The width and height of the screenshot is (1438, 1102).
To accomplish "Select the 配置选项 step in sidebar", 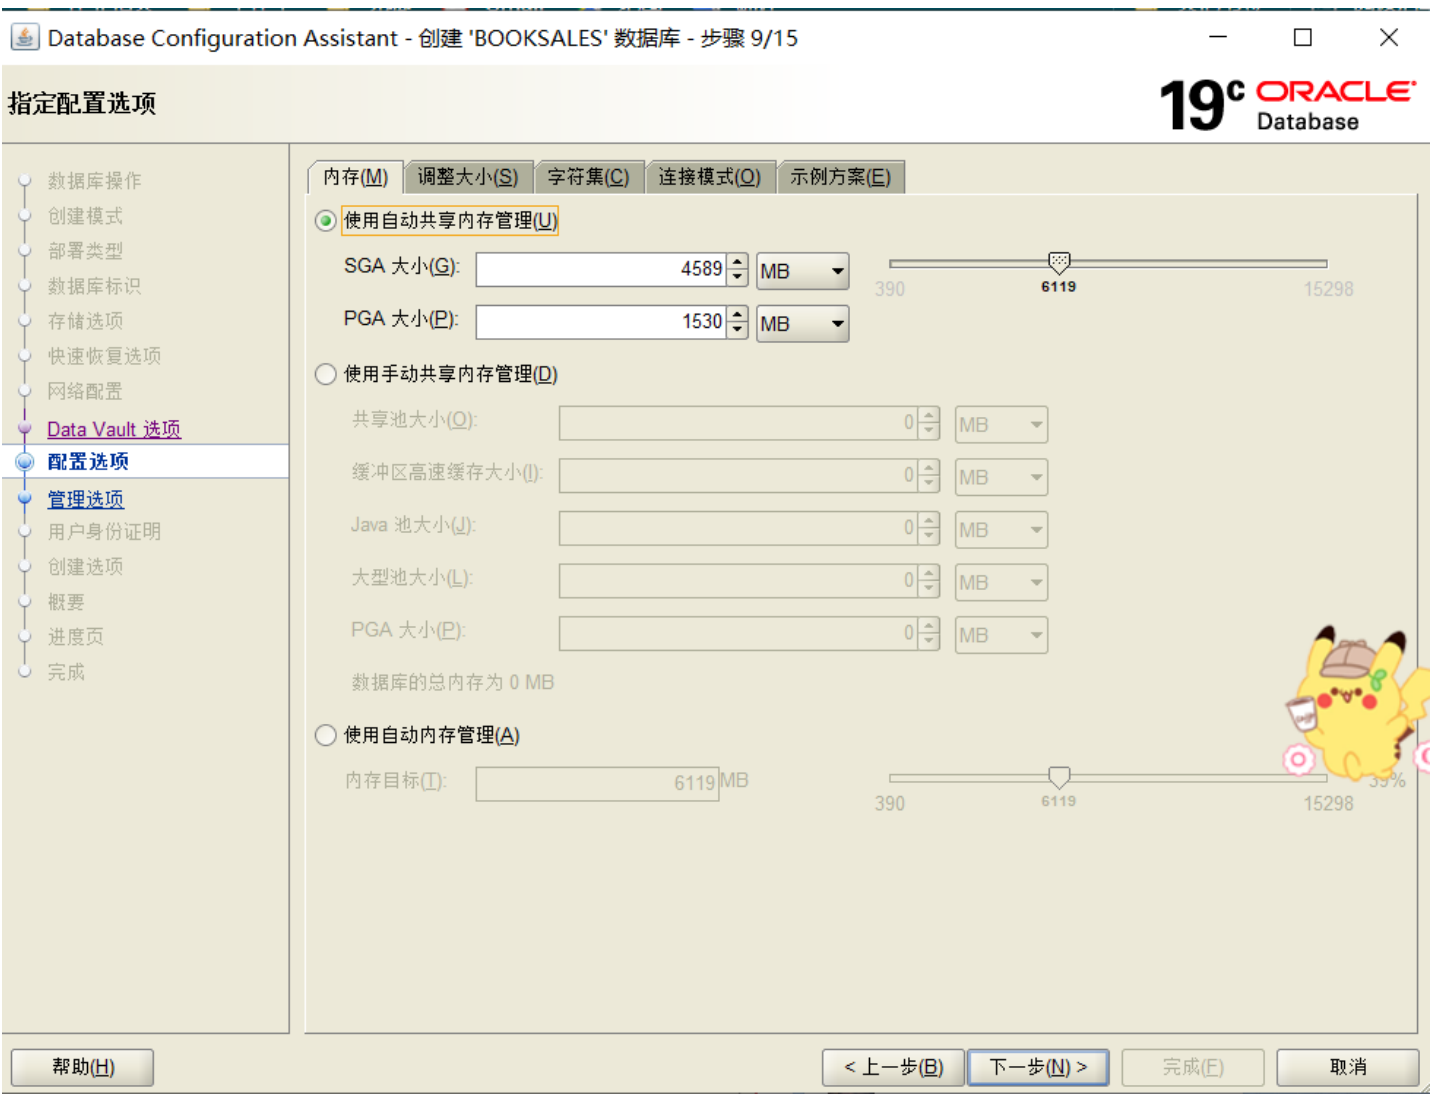I will (x=88, y=461).
